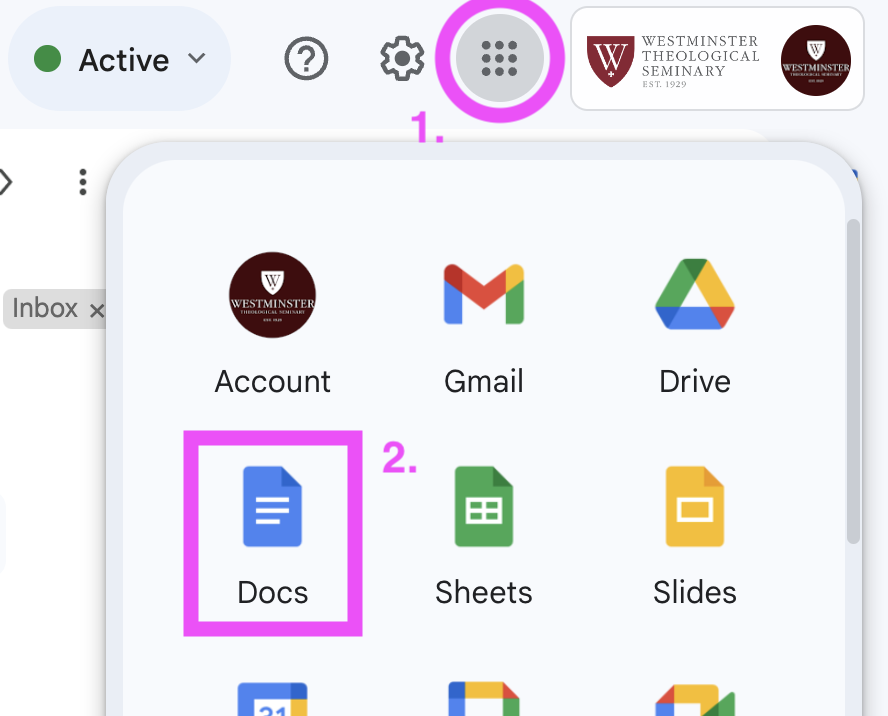Expand the Active status dropdown

coord(195,58)
